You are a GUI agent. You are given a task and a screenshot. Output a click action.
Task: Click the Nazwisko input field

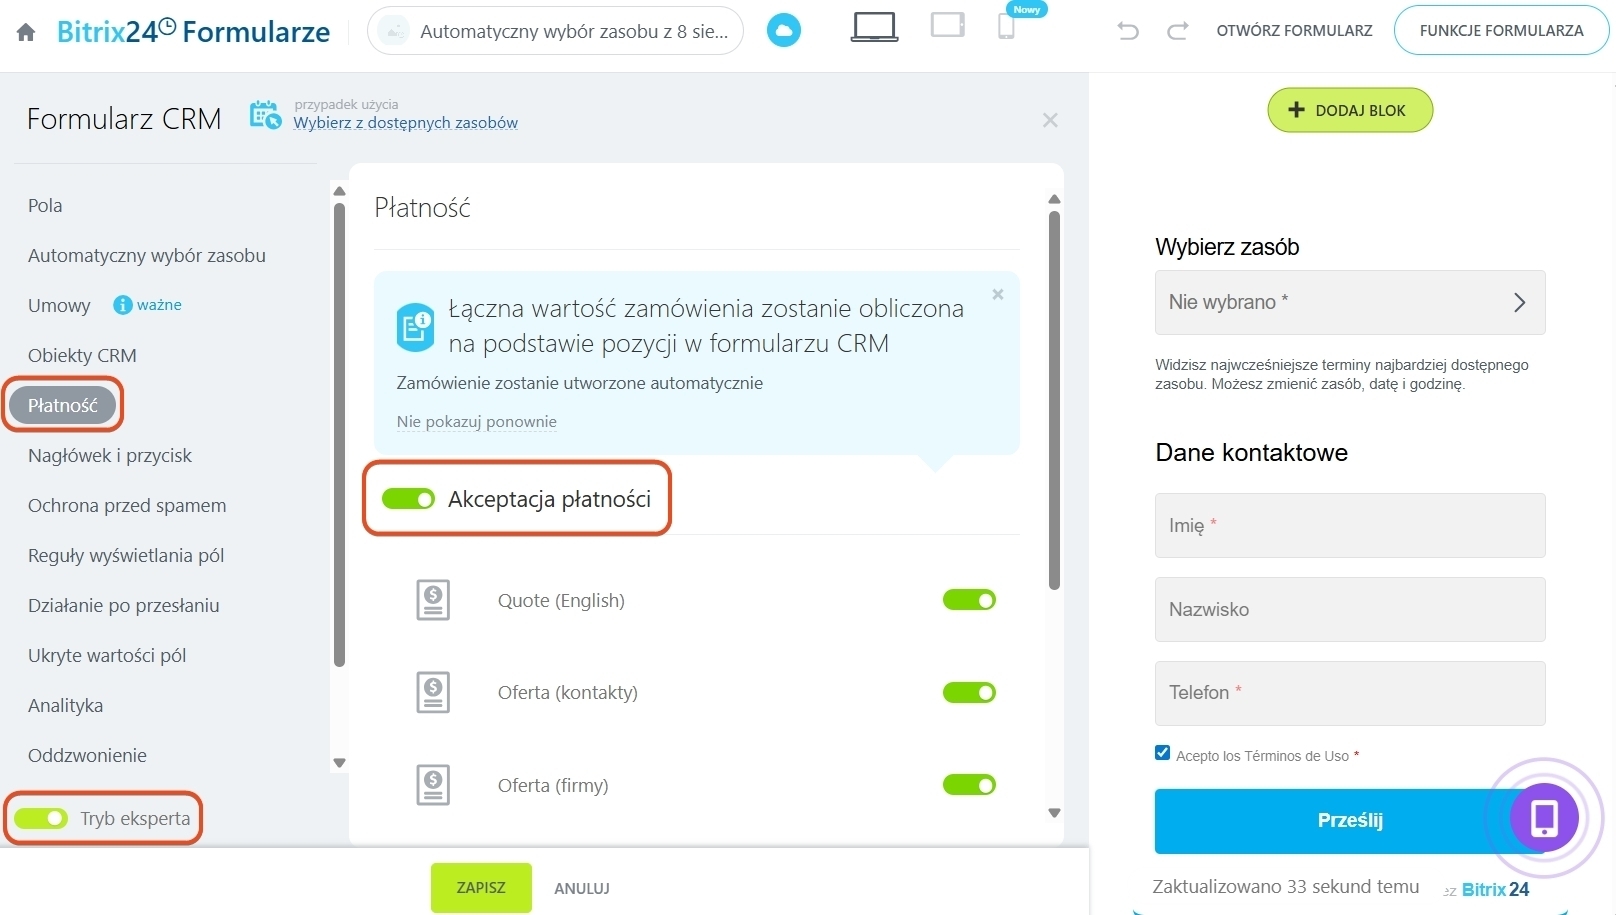point(1350,609)
